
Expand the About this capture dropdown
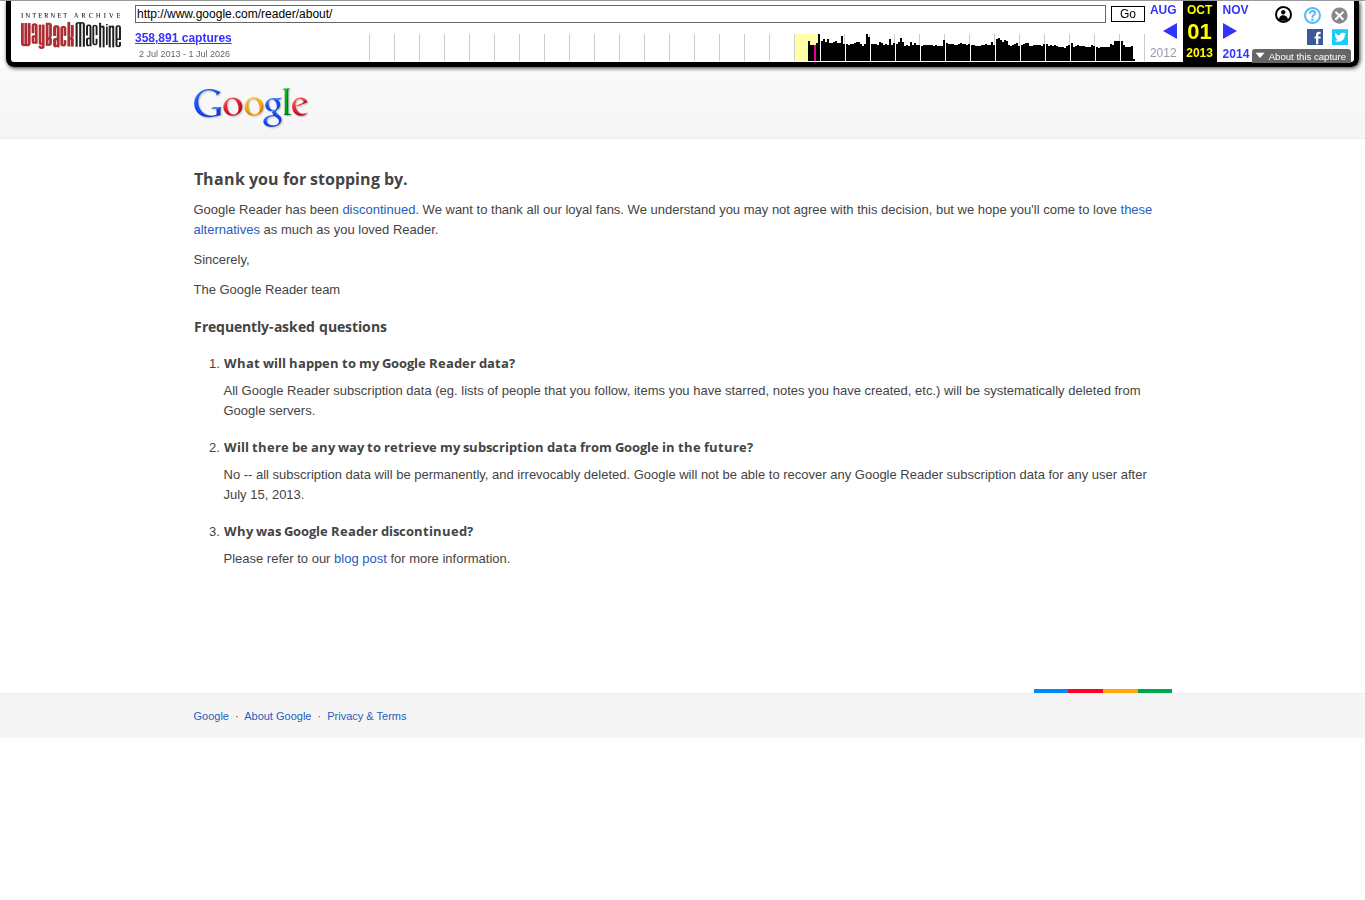(x=1301, y=56)
